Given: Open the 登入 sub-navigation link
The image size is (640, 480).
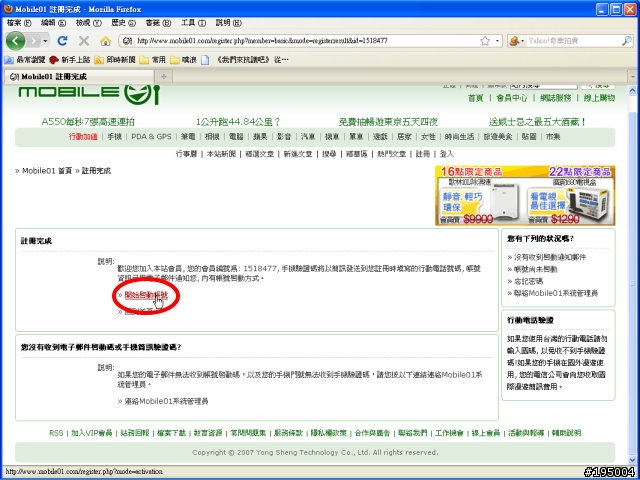Looking at the screenshot, I should [x=447, y=154].
